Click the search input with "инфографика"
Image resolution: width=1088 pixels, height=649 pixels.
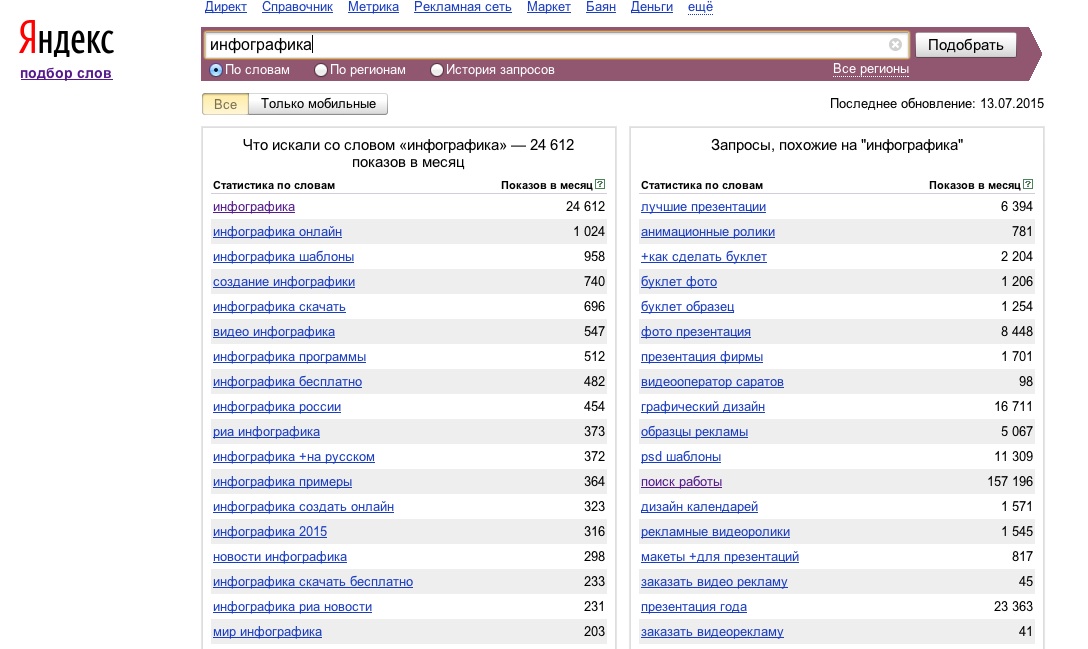(x=545, y=45)
